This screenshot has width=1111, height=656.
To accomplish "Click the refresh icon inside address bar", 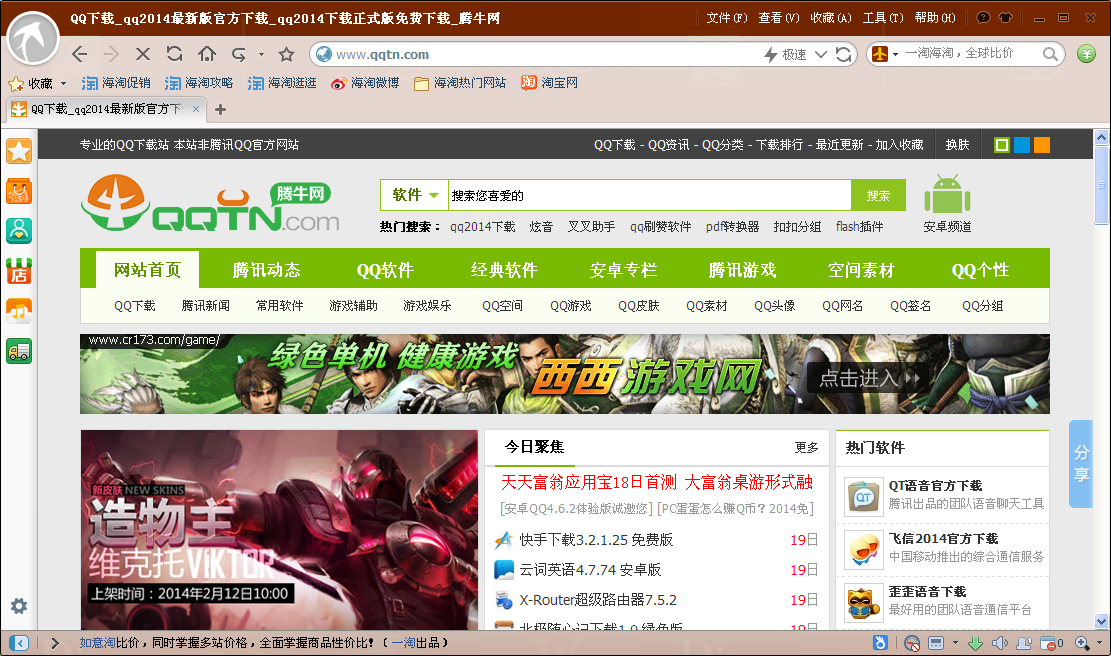I will coord(843,55).
